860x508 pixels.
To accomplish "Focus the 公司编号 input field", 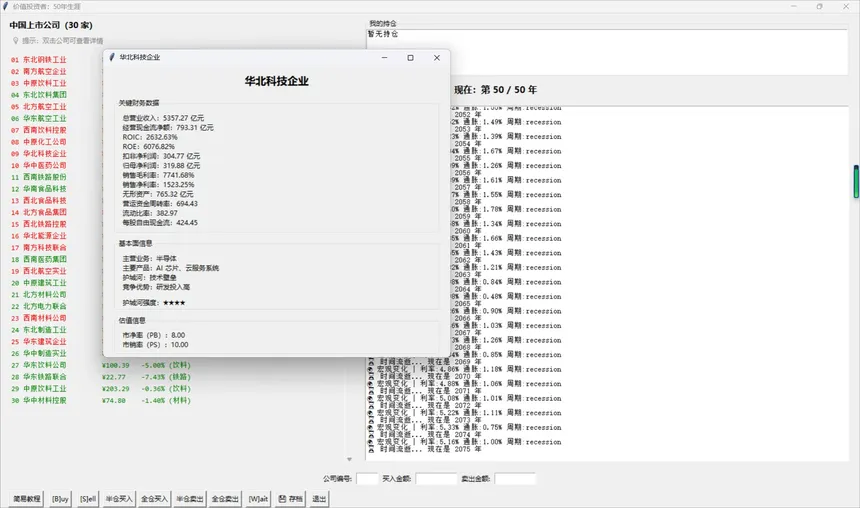I will [x=367, y=479].
